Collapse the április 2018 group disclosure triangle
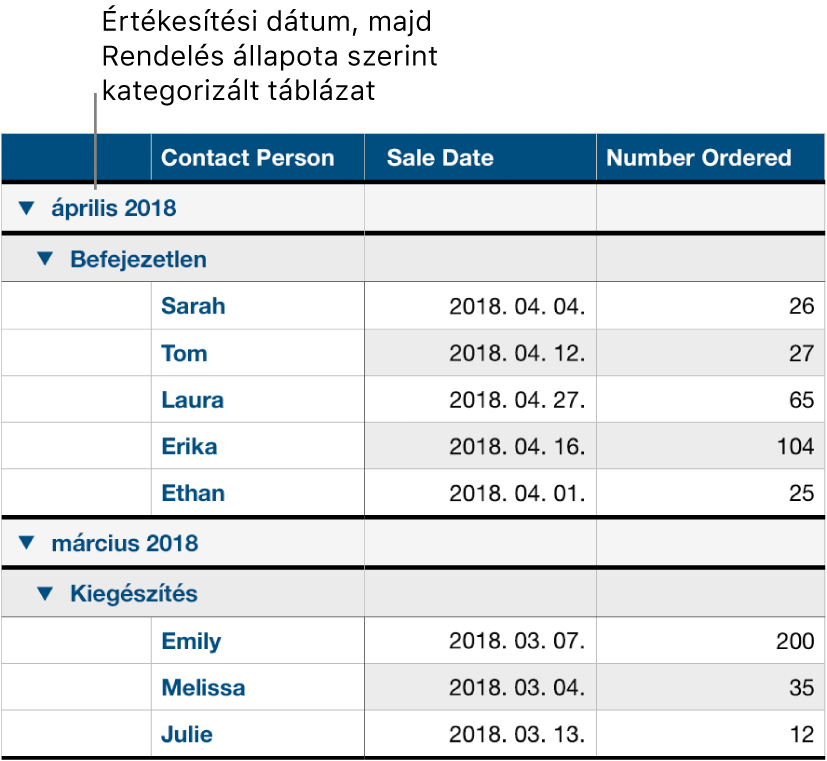The image size is (827, 761). 27,207
